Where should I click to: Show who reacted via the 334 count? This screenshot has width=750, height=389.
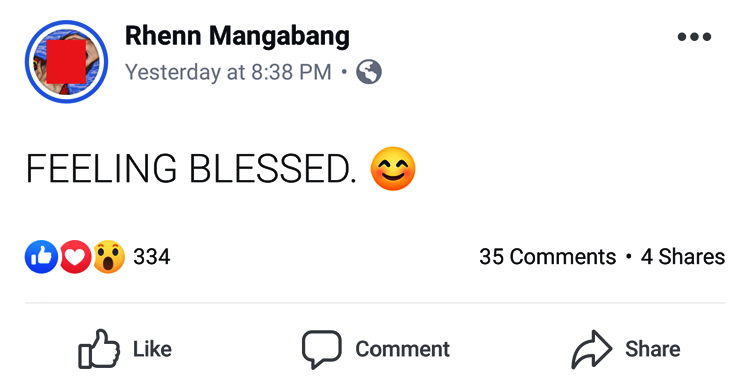[152, 257]
